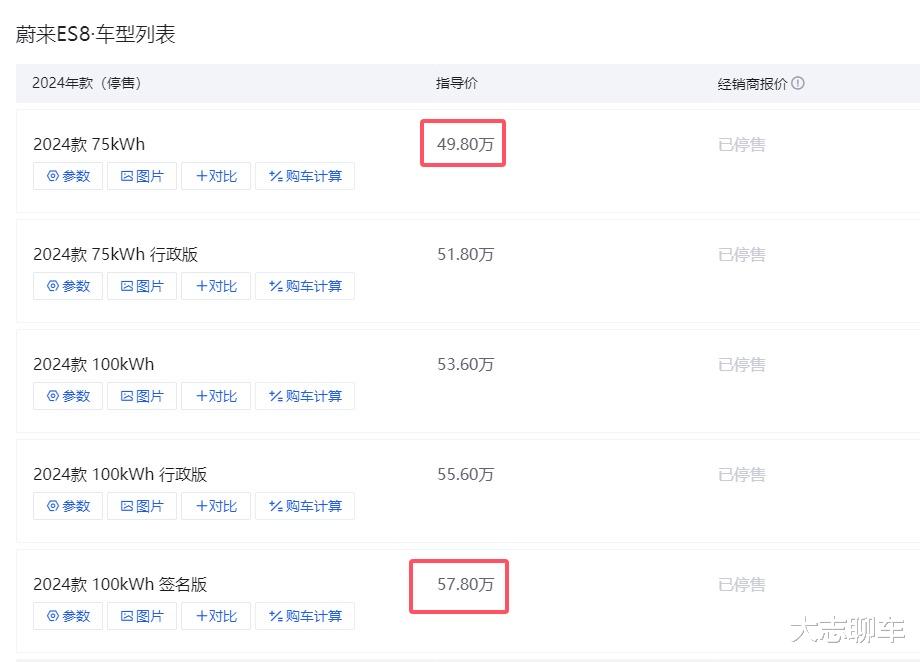Click the 2024年款（停售） header tab
Screen dimensions: 920x662
pyautogui.click(x=87, y=83)
